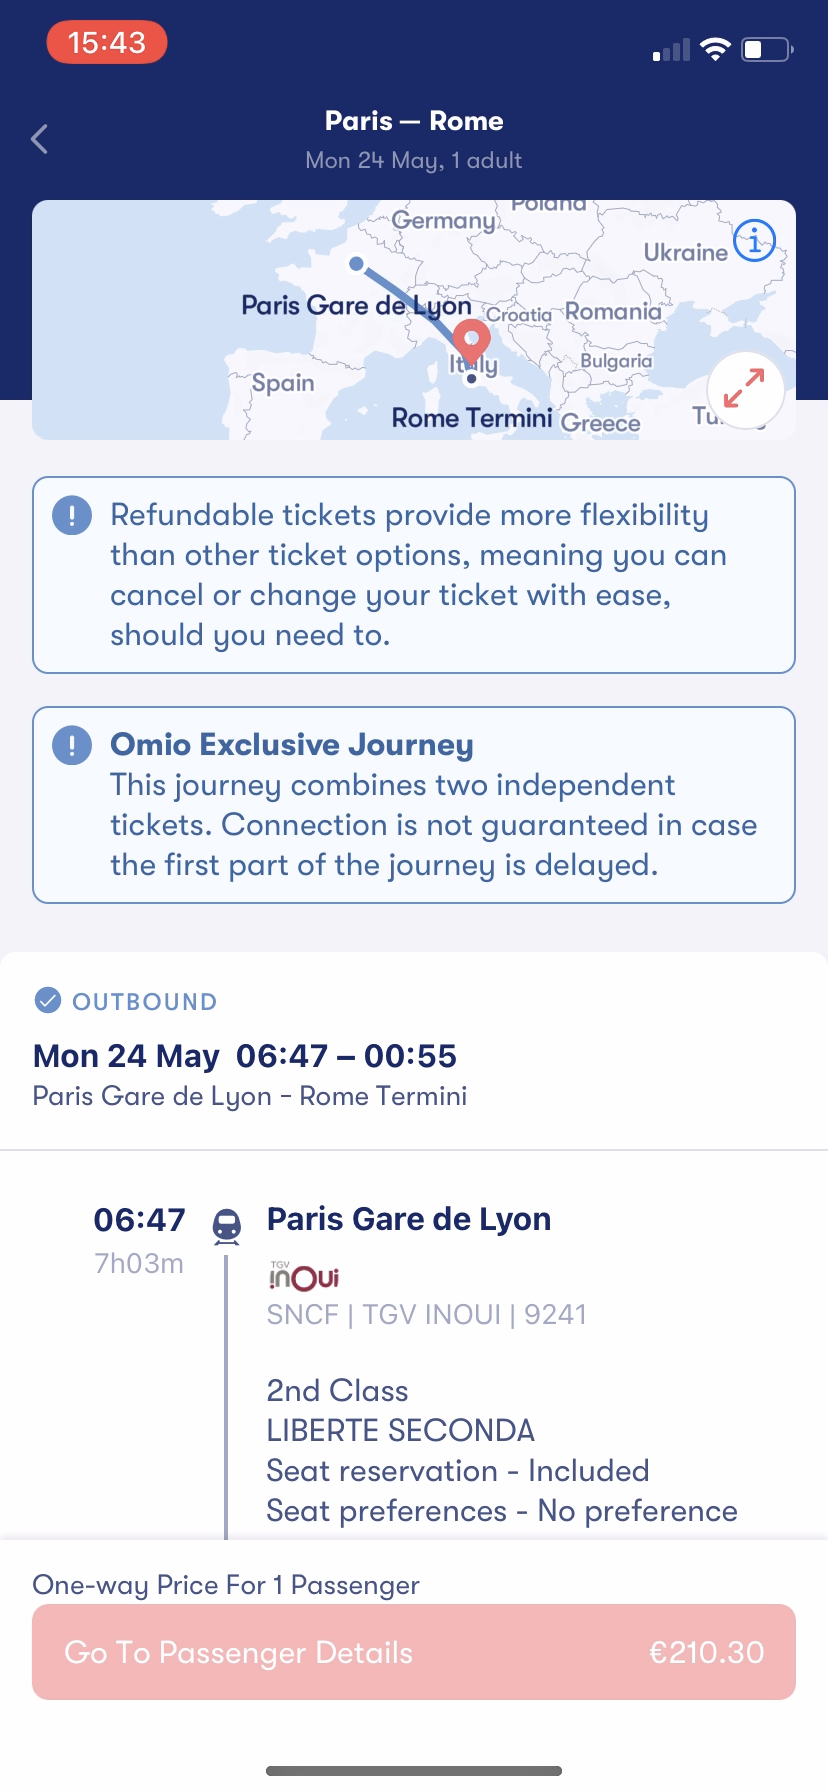Tap the battery status indicator
The height and width of the screenshot is (1792, 828).
[x=767, y=49]
